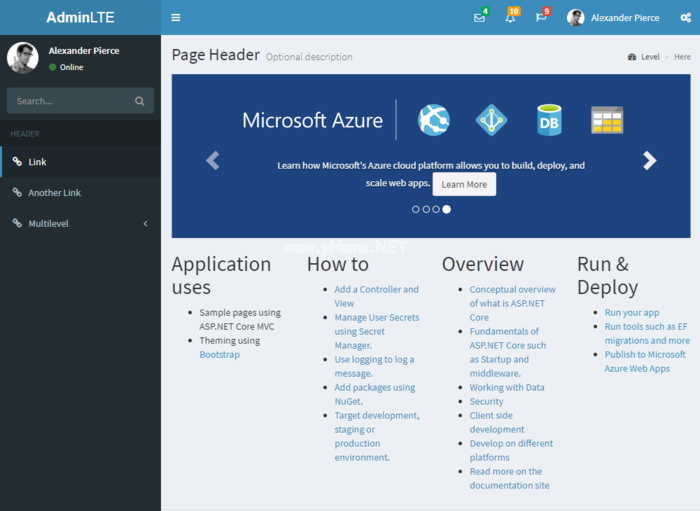Open Alexander Pierce user menu in navbar
Viewport: 700px width, 511px height.
(613, 18)
